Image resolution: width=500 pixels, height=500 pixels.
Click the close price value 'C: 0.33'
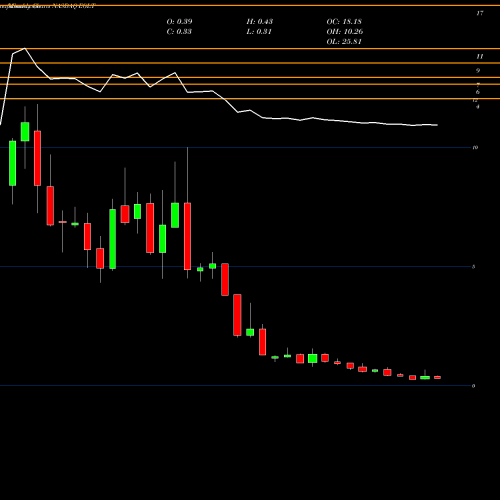(179, 31)
